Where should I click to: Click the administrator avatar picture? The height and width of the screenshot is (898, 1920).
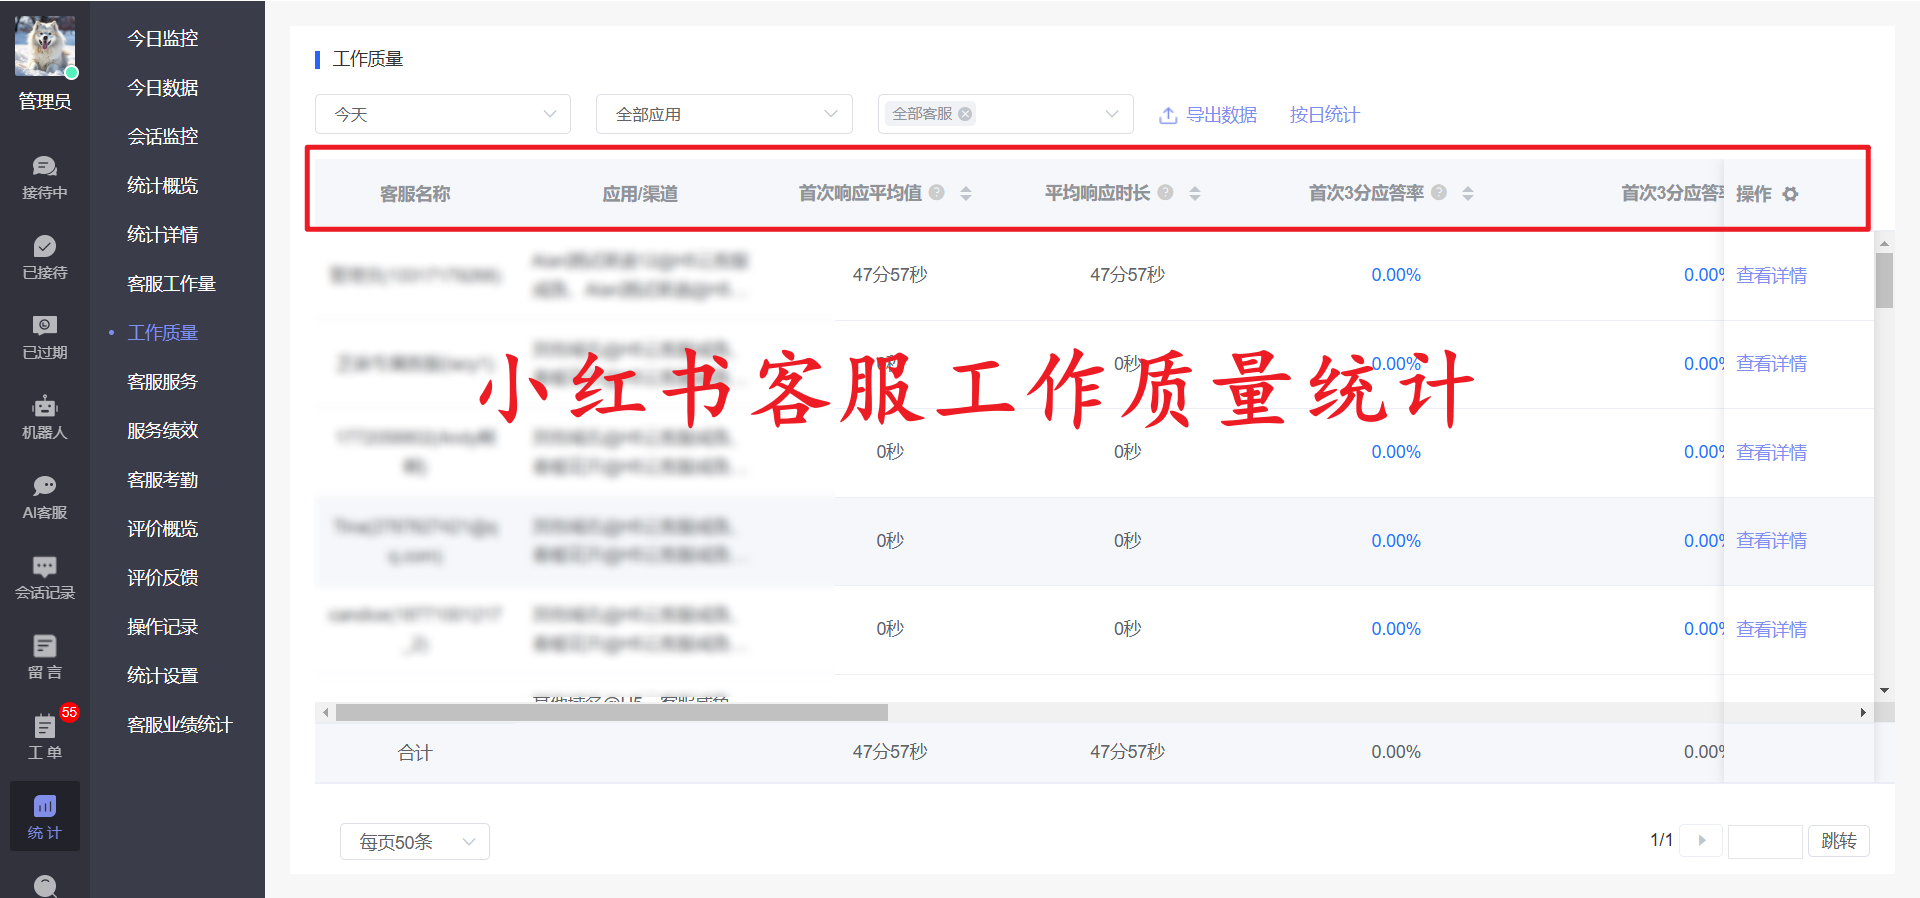(x=45, y=46)
